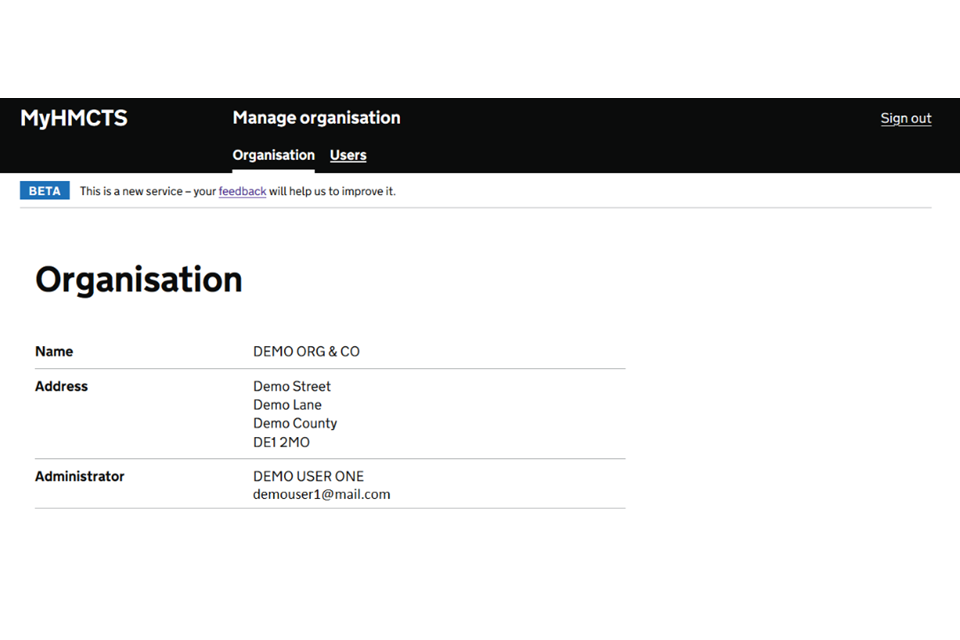The height and width of the screenshot is (640, 960).
Task: Sign out of the service
Action: click(905, 118)
